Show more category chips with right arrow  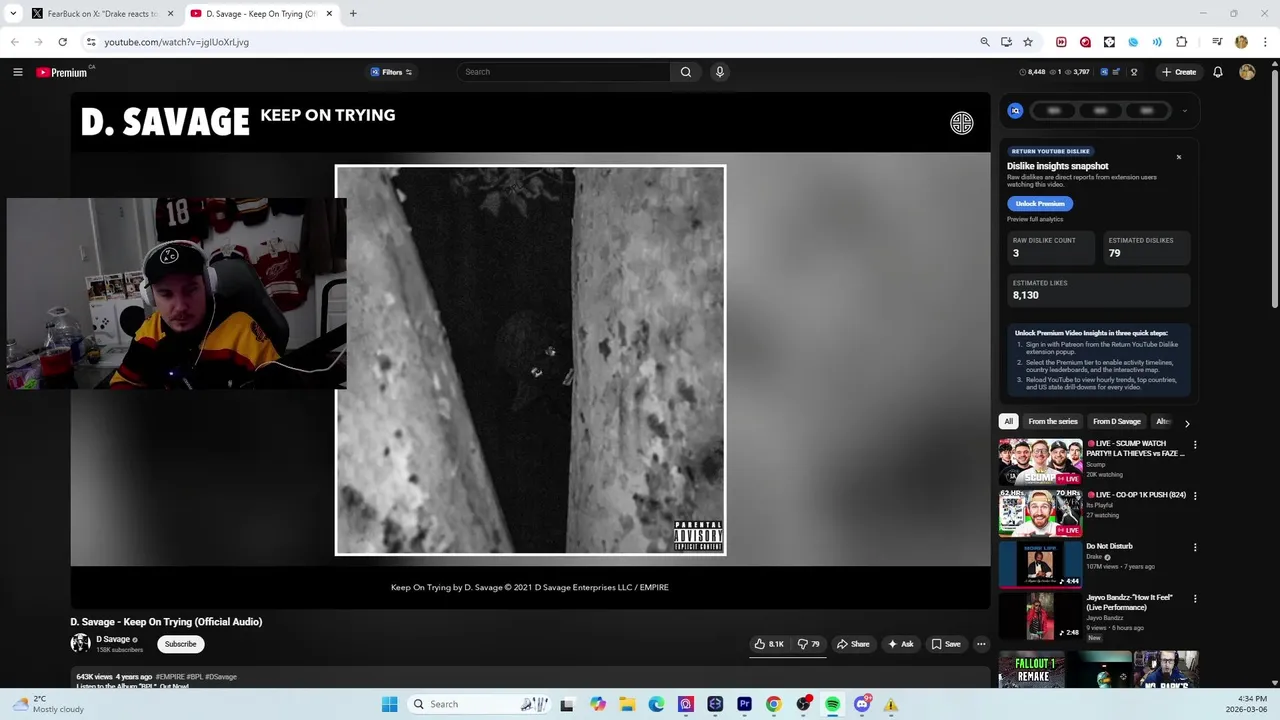1187,423
